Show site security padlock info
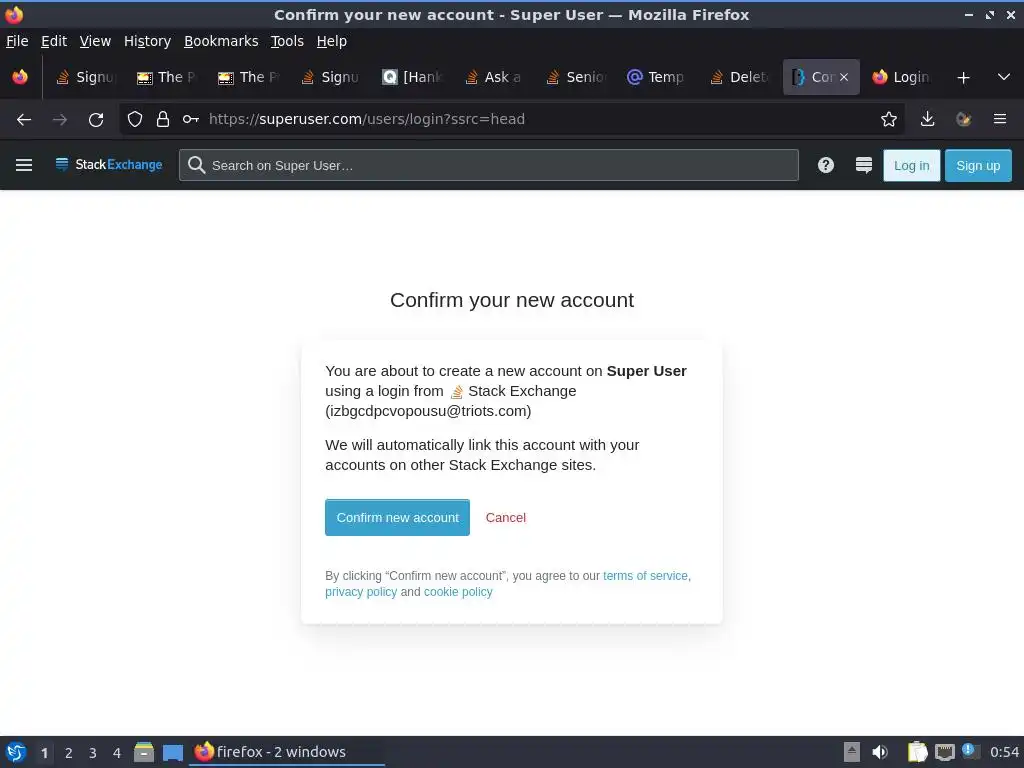Viewport: 1024px width, 768px height. [x=163, y=120]
